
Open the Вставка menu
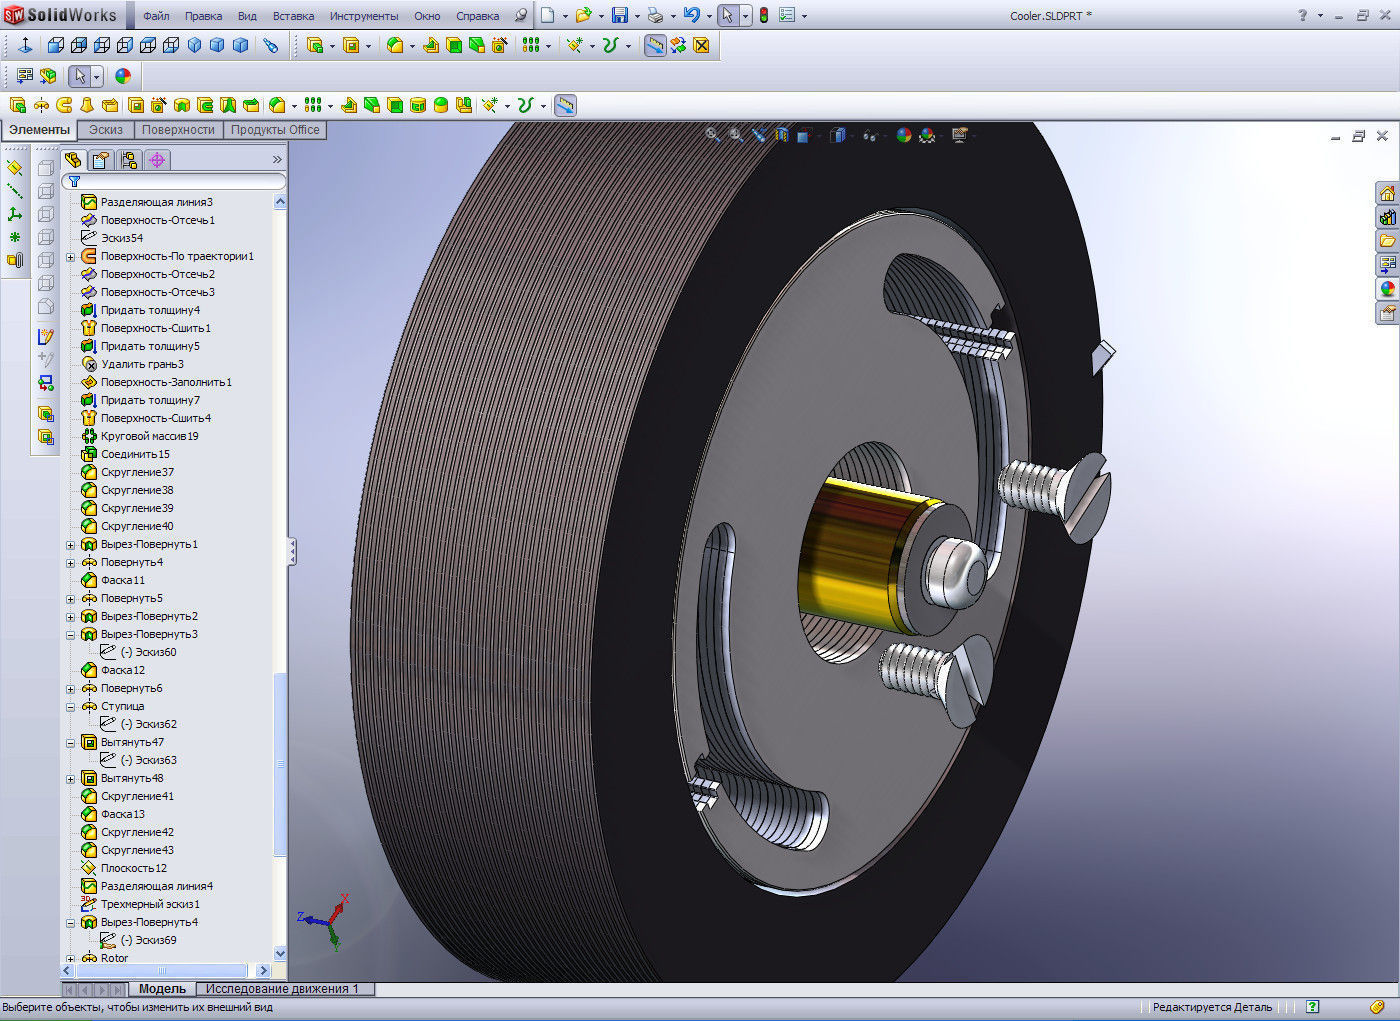tap(293, 16)
